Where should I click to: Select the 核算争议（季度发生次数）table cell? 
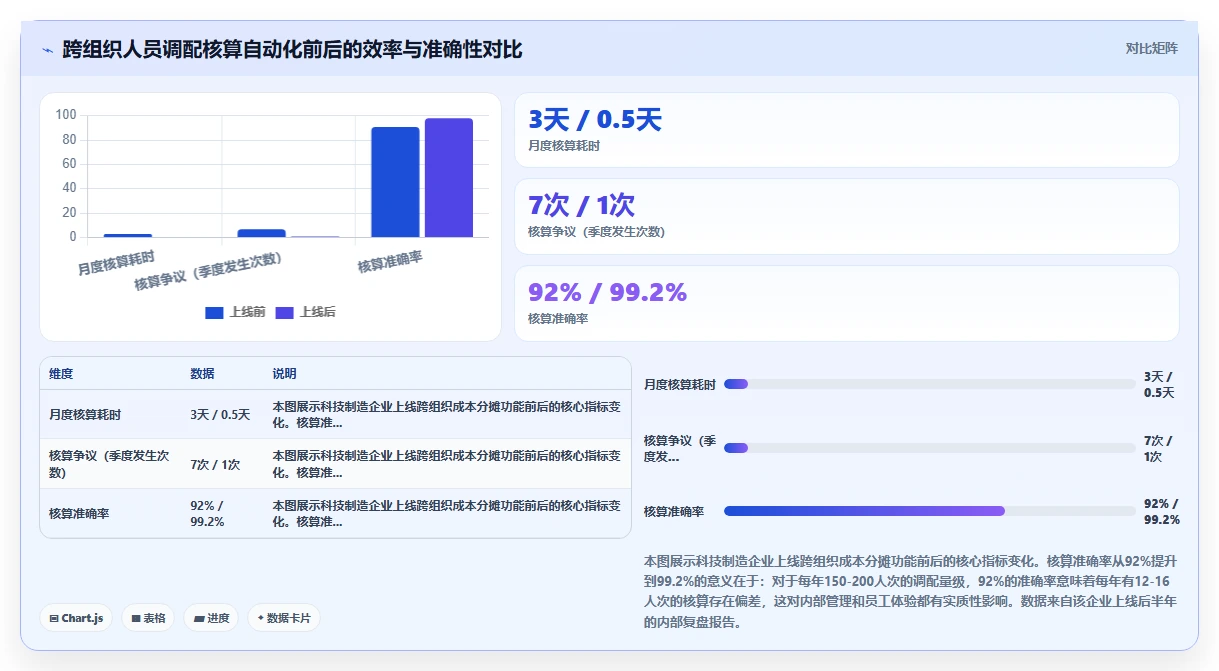(111, 464)
